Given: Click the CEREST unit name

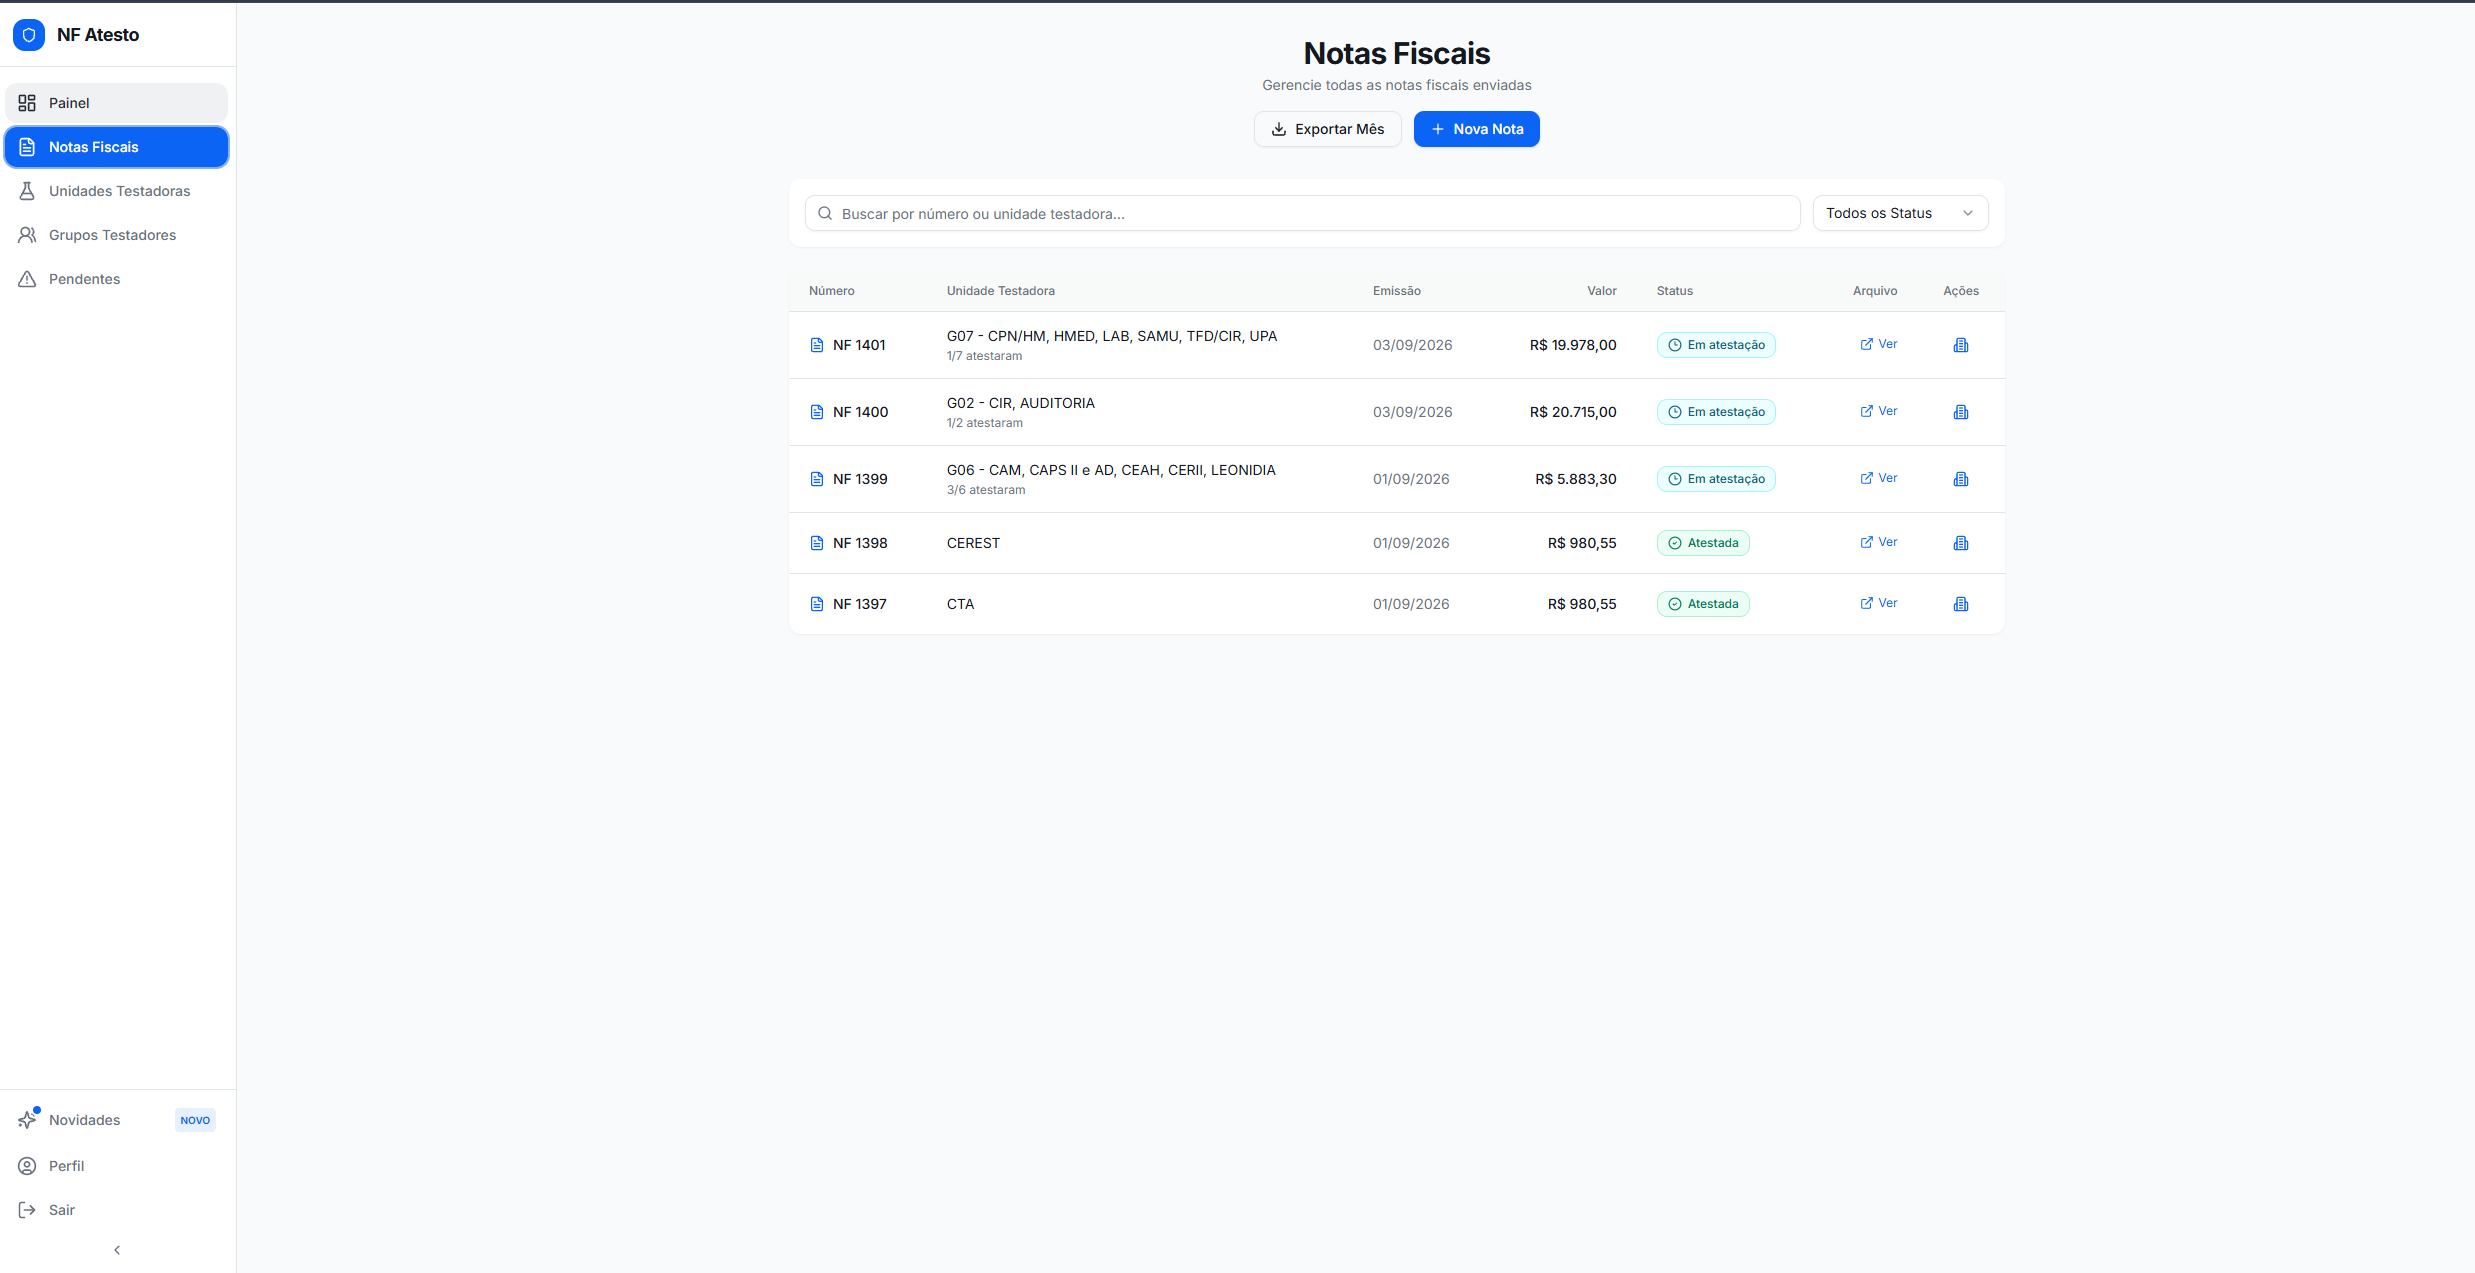Looking at the screenshot, I should pyautogui.click(x=973, y=543).
